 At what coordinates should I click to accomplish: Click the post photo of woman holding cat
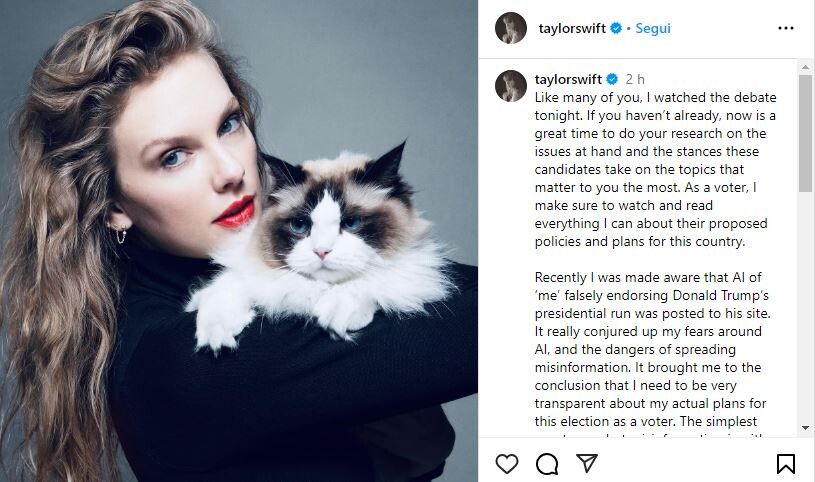(x=239, y=241)
